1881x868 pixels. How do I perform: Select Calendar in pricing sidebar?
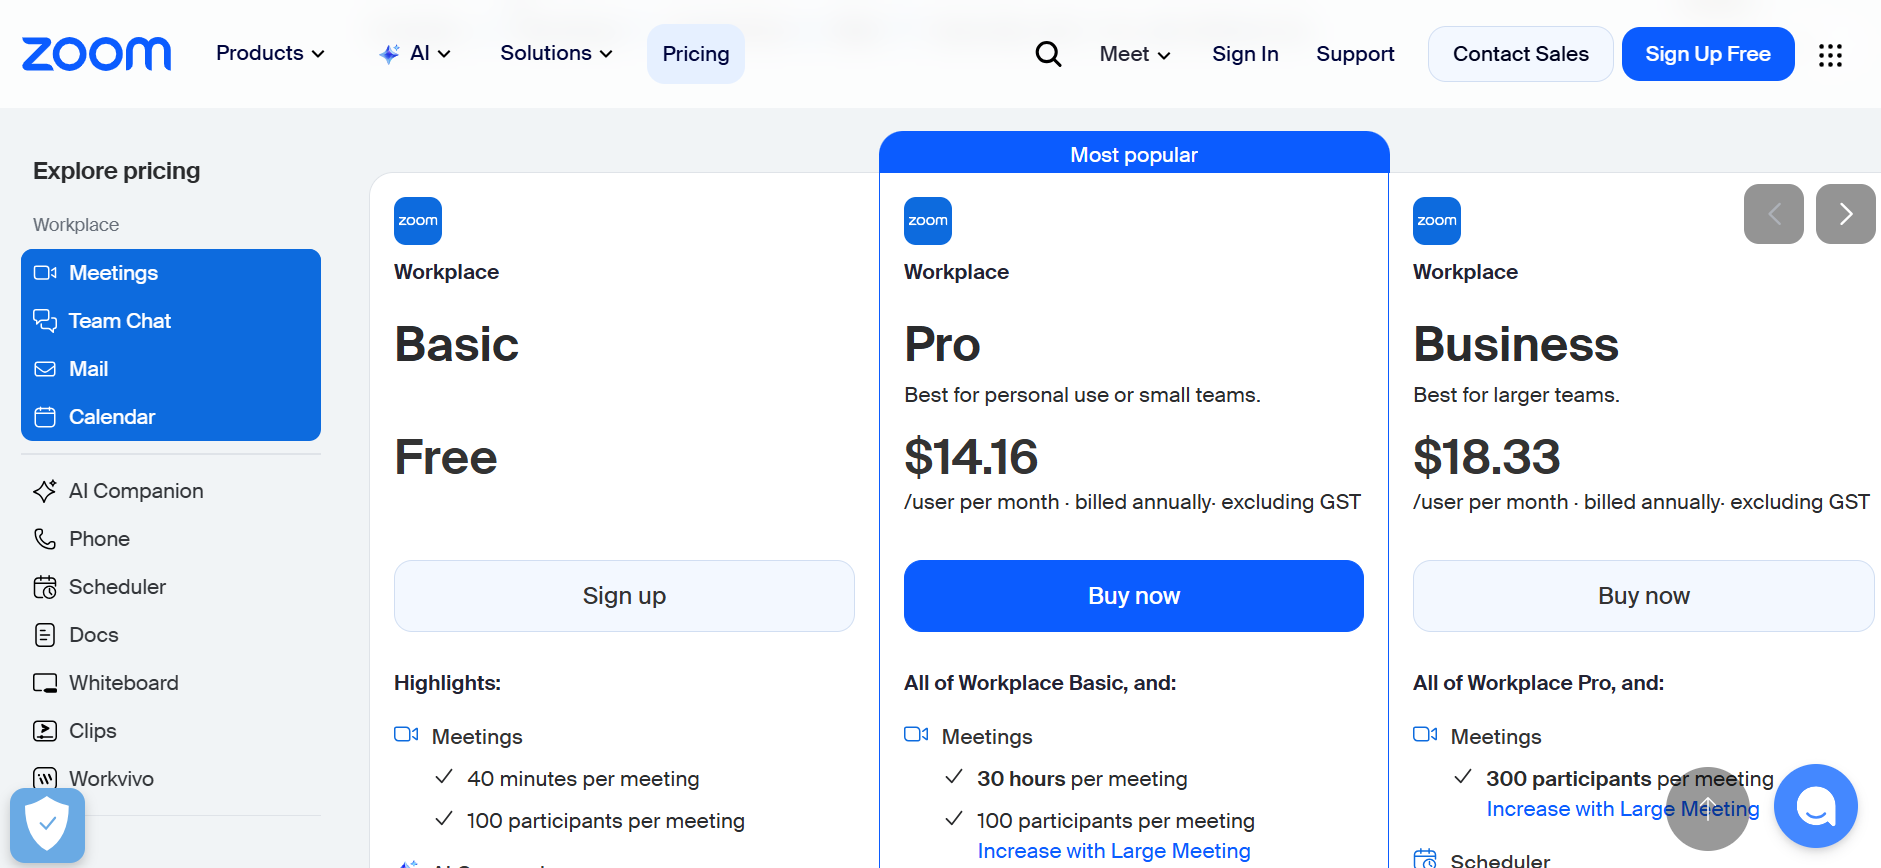click(x=171, y=417)
